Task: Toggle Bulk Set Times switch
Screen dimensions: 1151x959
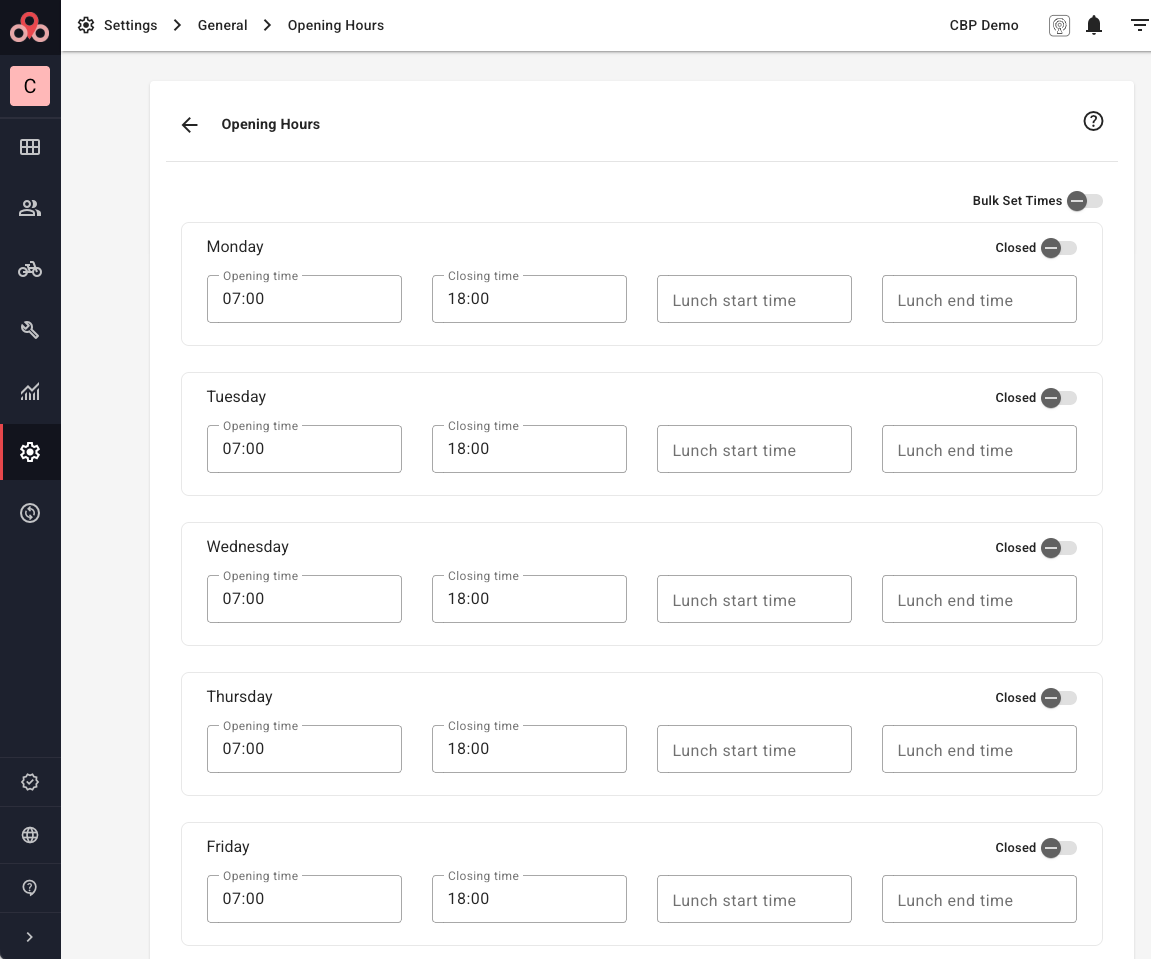Action: [1084, 200]
